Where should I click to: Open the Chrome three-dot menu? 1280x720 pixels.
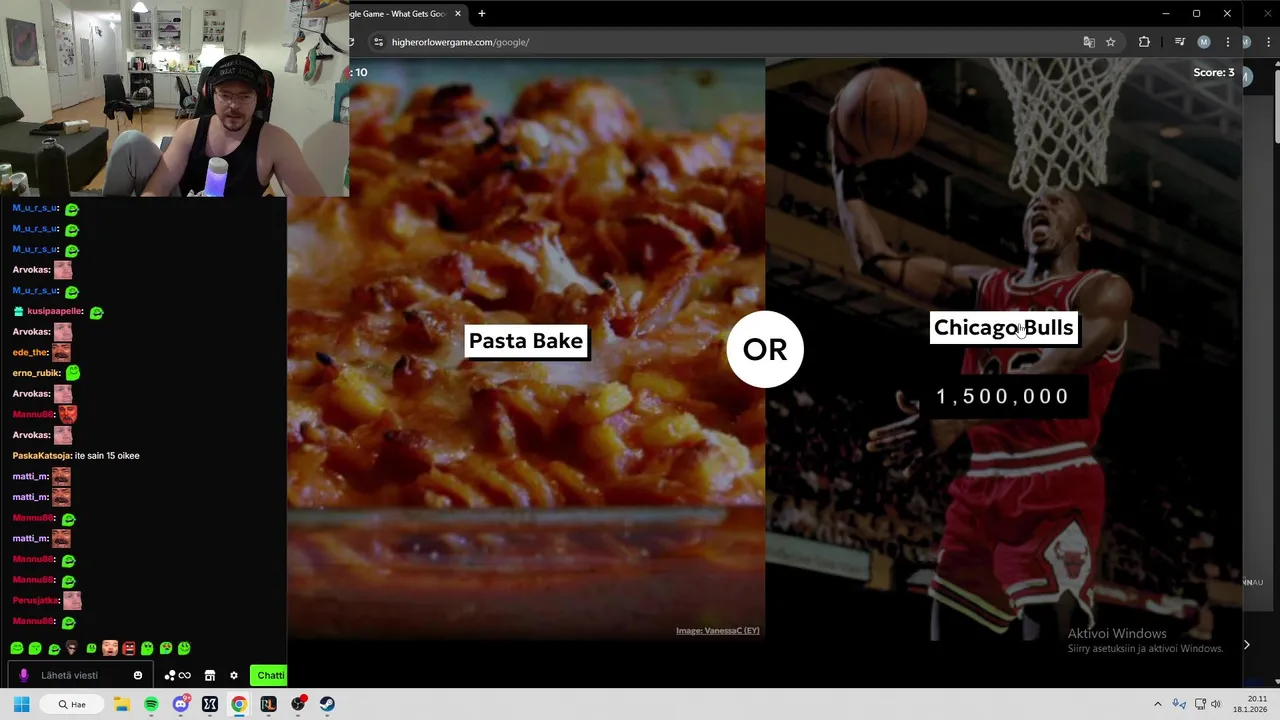tap(1228, 42)
